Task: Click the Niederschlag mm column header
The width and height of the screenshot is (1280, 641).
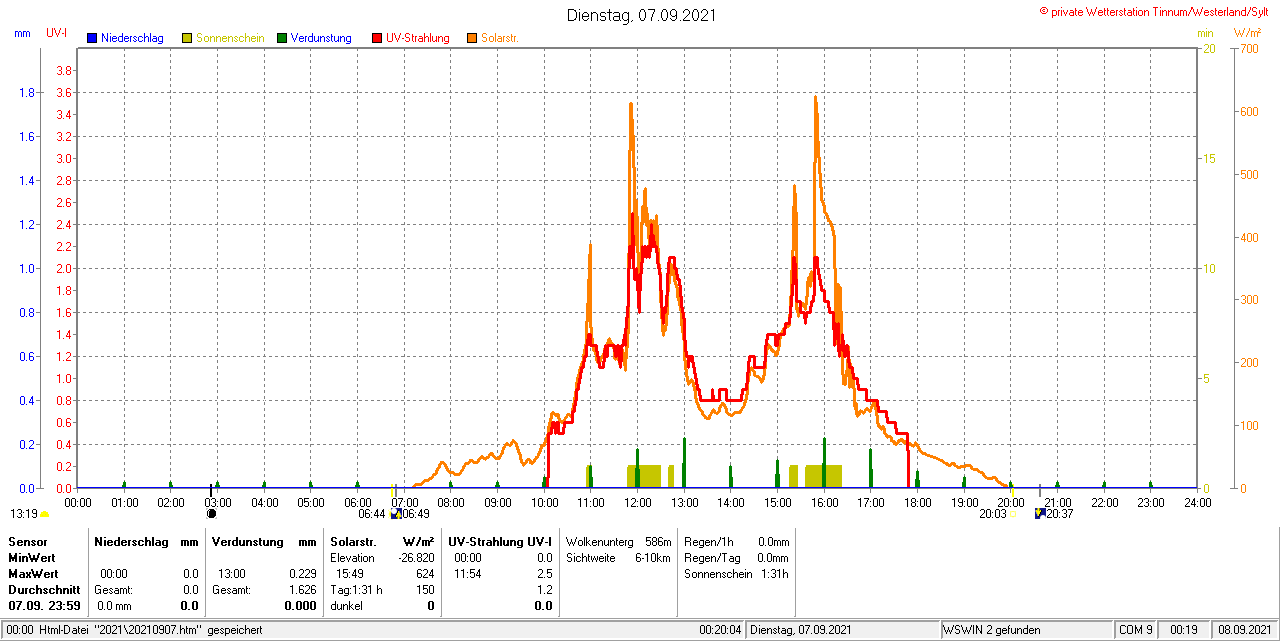Action: 146,542
